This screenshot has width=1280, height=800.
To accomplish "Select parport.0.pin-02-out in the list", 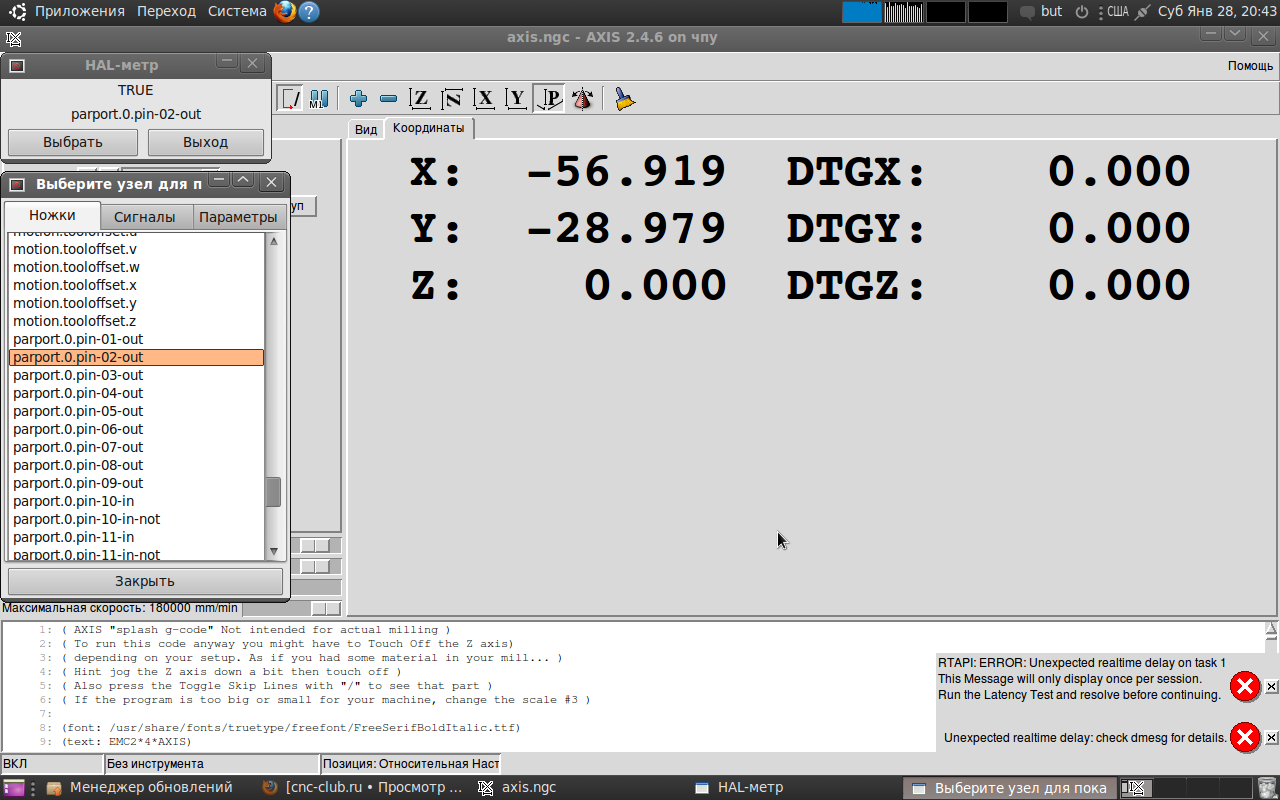I will (x=136, y=357).
